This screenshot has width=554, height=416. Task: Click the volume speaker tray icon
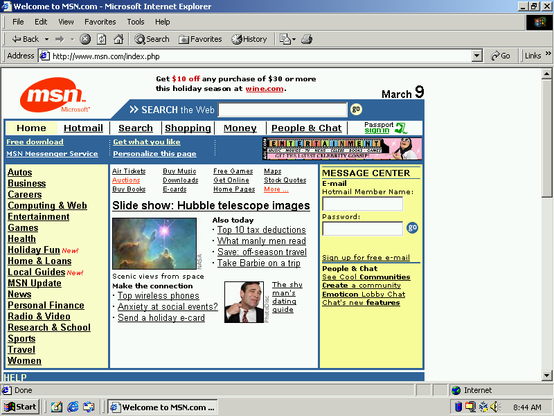pos(495,407)
